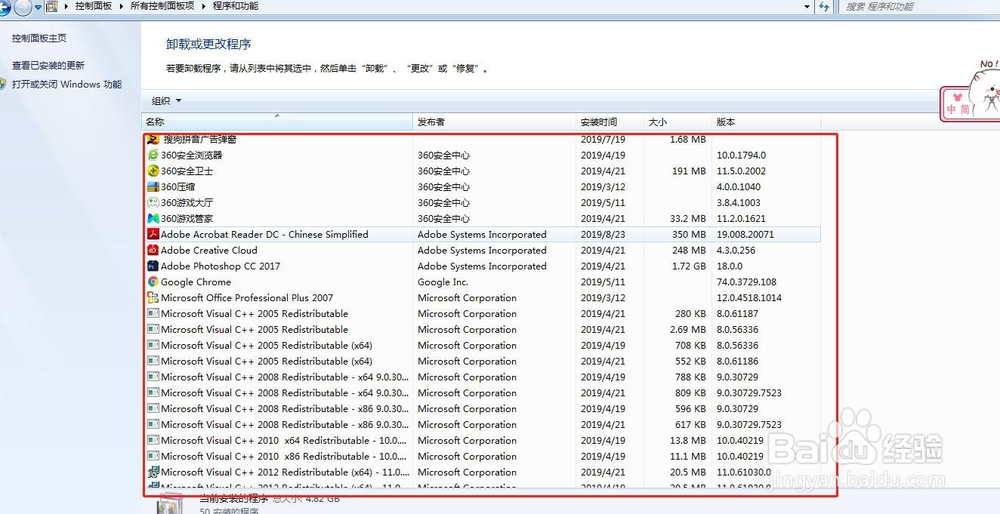Click the icon of Visual C++ 2012 Redistributable (x64) 20.5 MB
This screenshot has height=514, width=1000.
[x=153, y=473]
